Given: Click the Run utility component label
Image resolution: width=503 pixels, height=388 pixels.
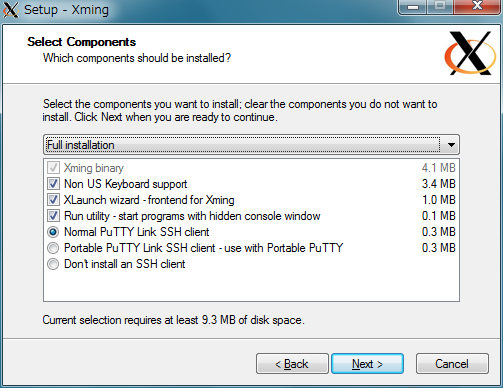Looking at the screenshot, I should tap(192, 216).
